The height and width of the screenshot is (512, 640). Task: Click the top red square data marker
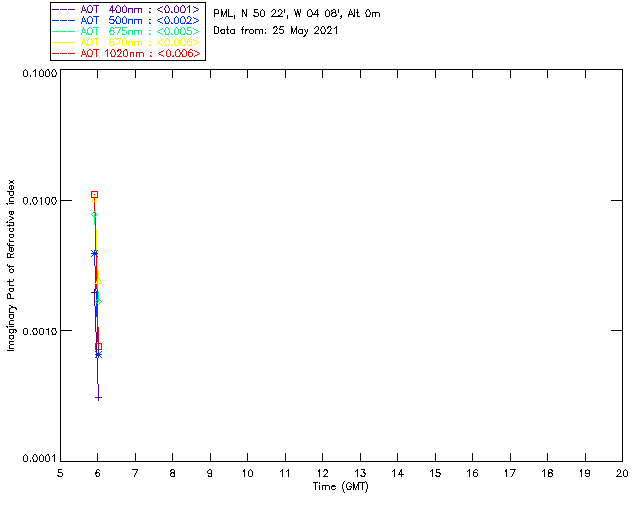(x=94, y=195)
